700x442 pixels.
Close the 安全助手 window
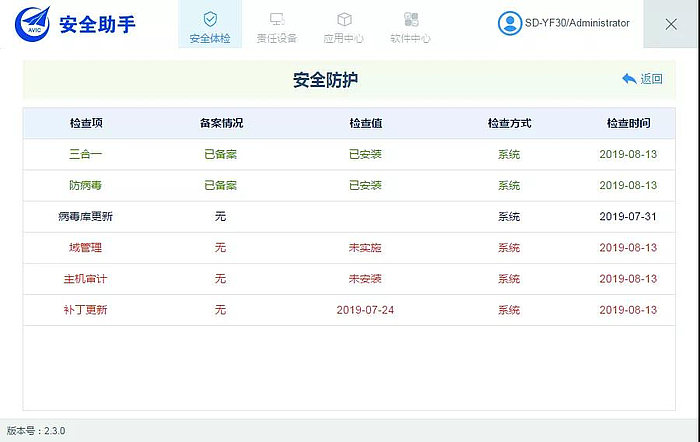click(671, 24)
